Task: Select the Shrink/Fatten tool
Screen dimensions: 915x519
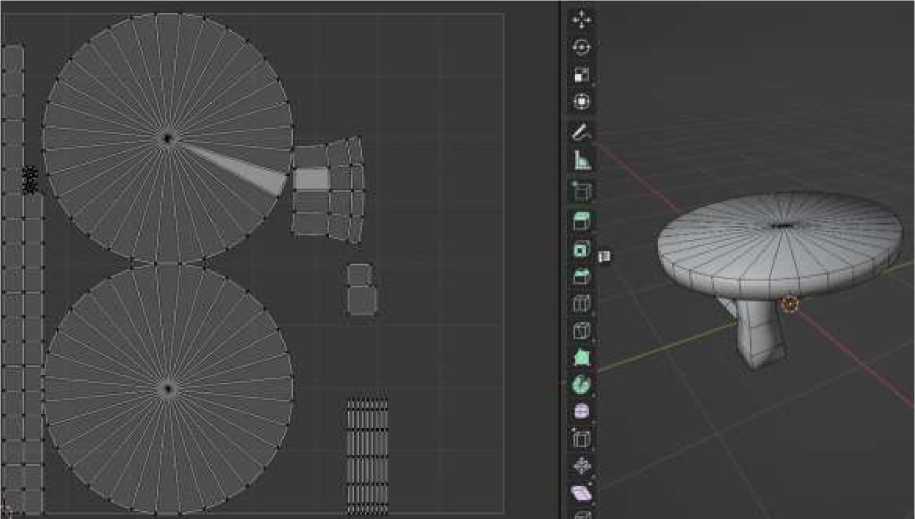Action: click(581, 466)
